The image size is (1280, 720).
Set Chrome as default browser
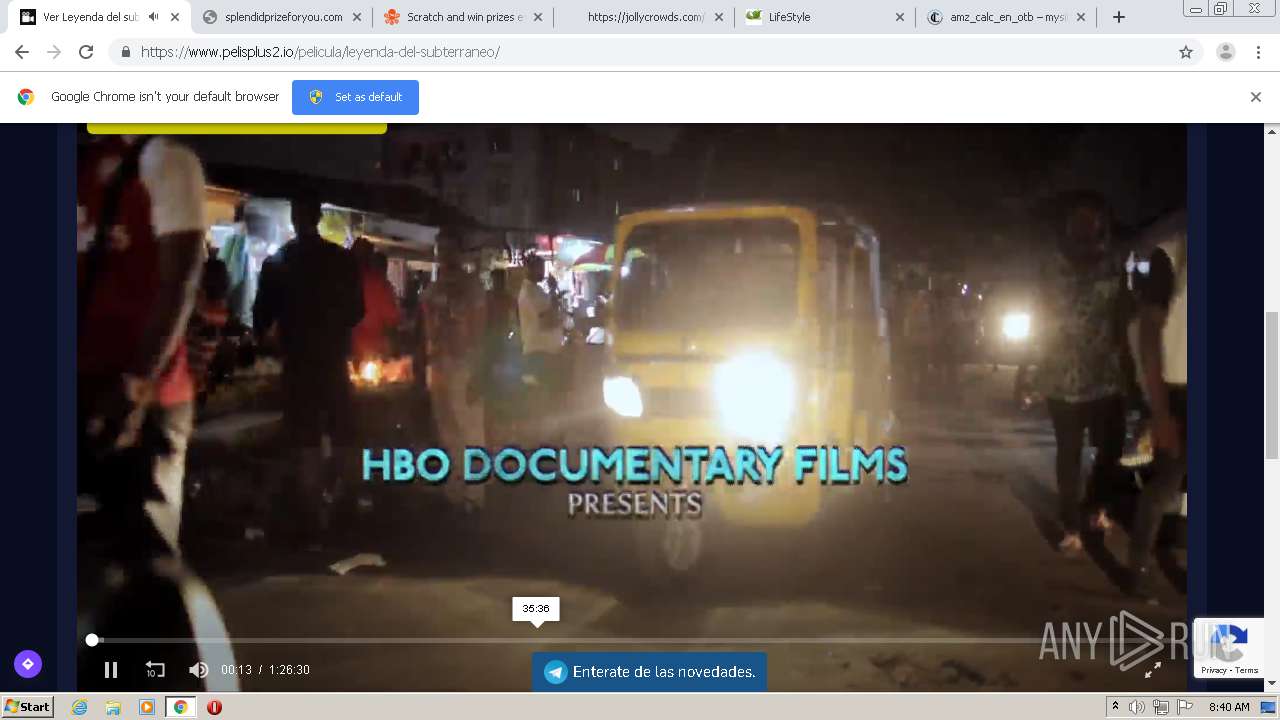[x=355, y=97]
